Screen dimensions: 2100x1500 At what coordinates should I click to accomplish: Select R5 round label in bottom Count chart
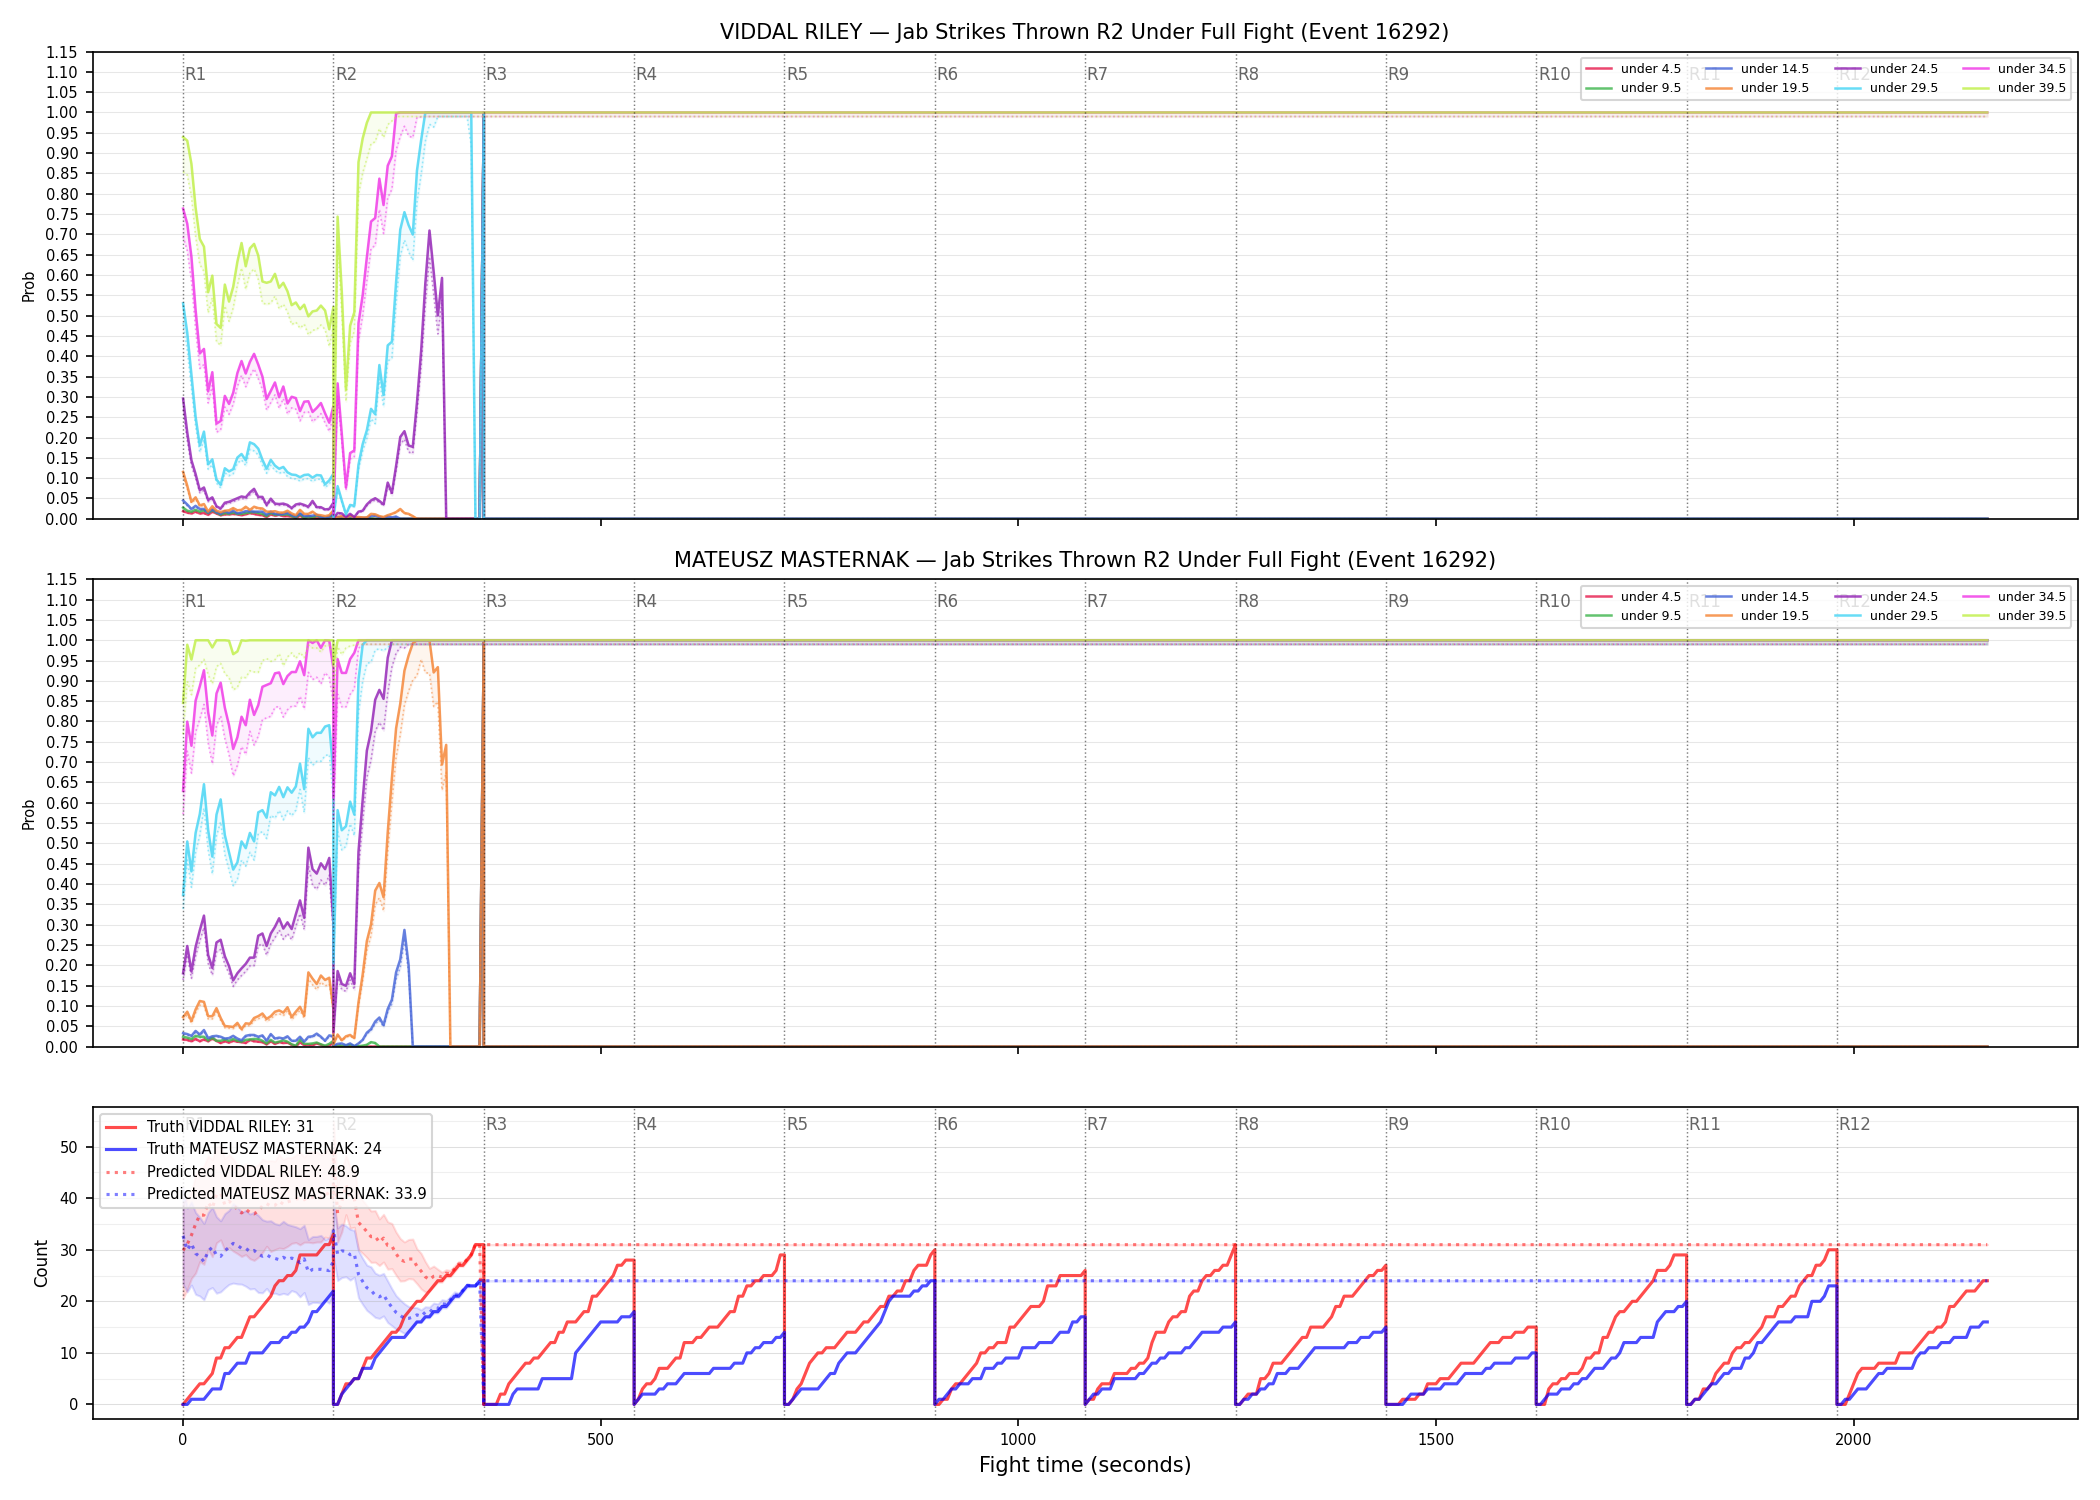(x=797, y=1124)
